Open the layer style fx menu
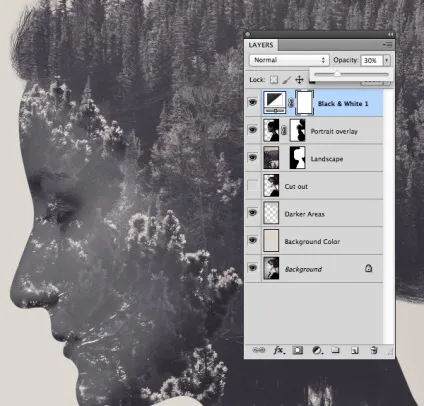The height and width of the screenshot is (406, 424). (x=279, y=350)
